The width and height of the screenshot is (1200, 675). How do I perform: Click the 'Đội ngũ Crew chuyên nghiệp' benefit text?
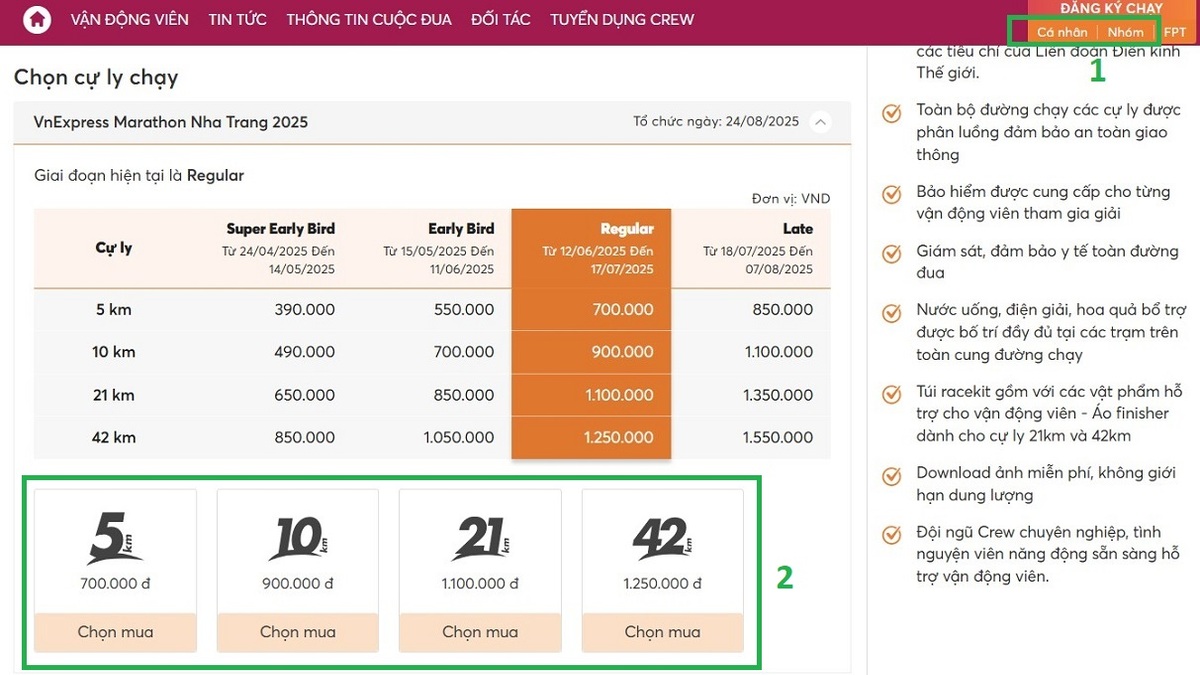(1047, 556)
